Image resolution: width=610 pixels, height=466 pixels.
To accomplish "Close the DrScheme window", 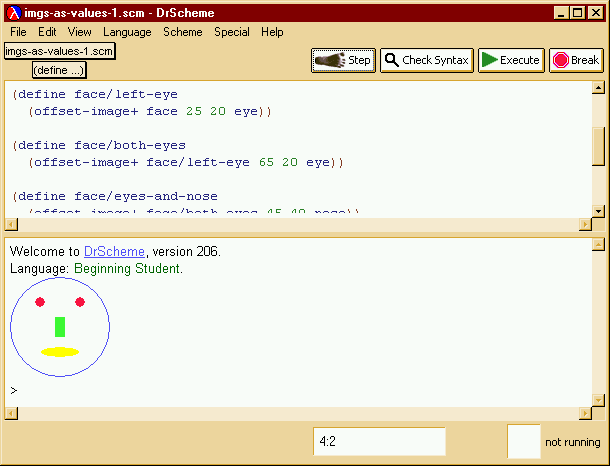I will pyautogui.click(x=596, y=13).
